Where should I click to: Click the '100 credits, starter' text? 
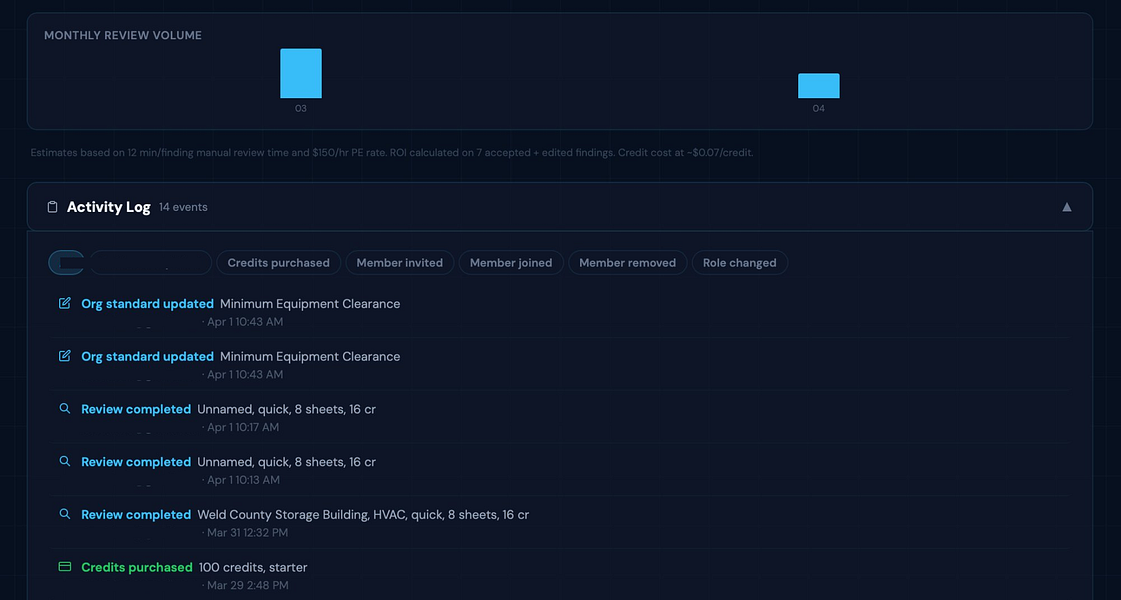click(x=253, y=567)
